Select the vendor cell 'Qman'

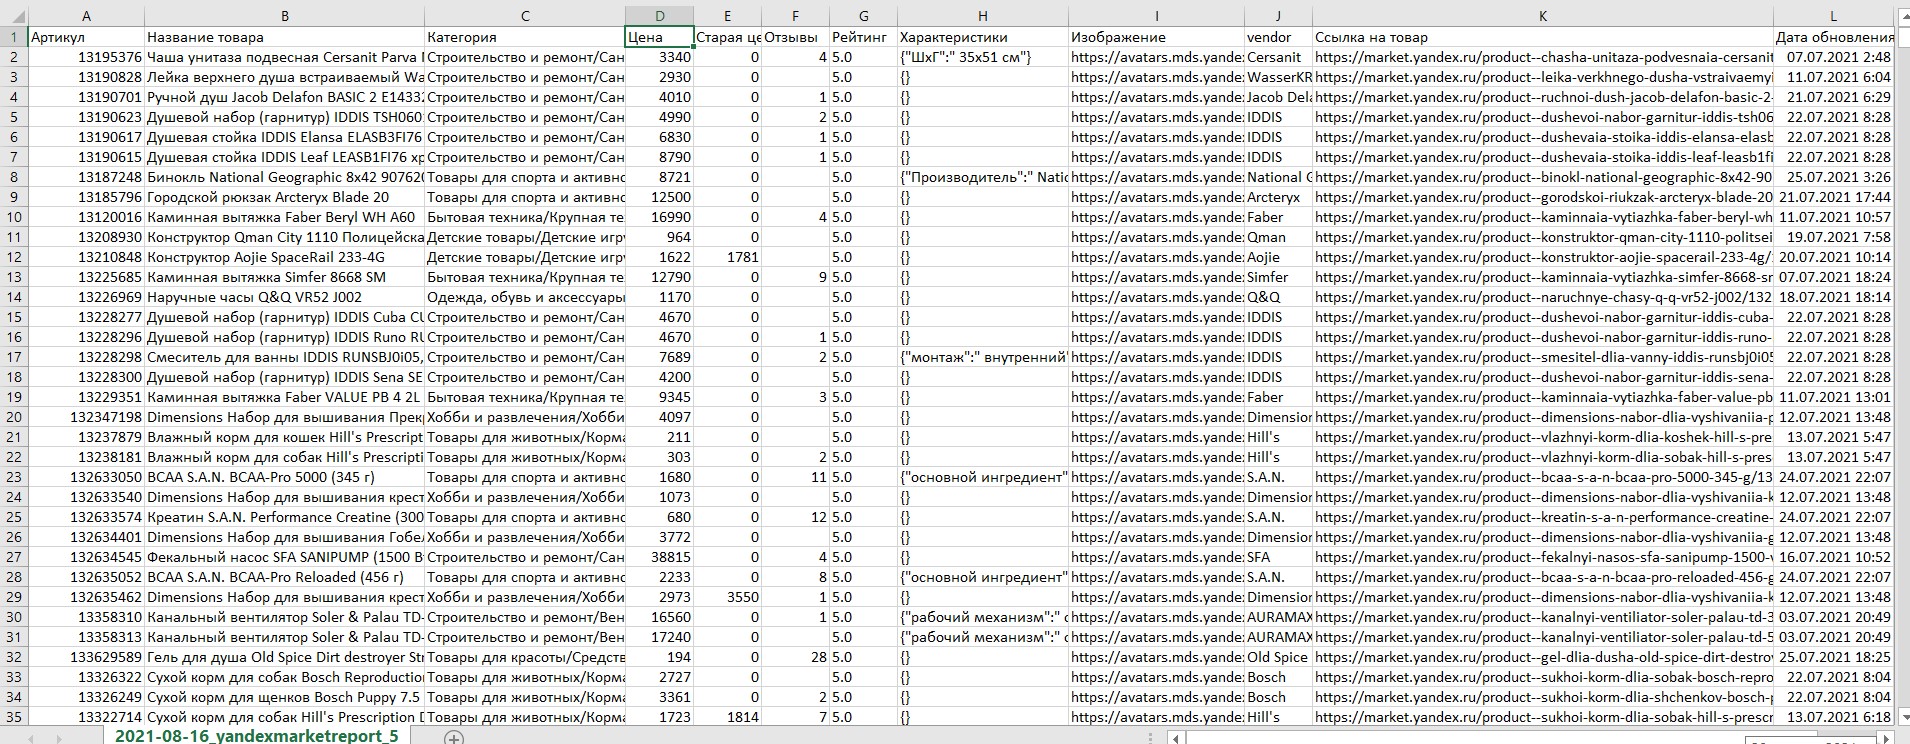pos(1278,237)
